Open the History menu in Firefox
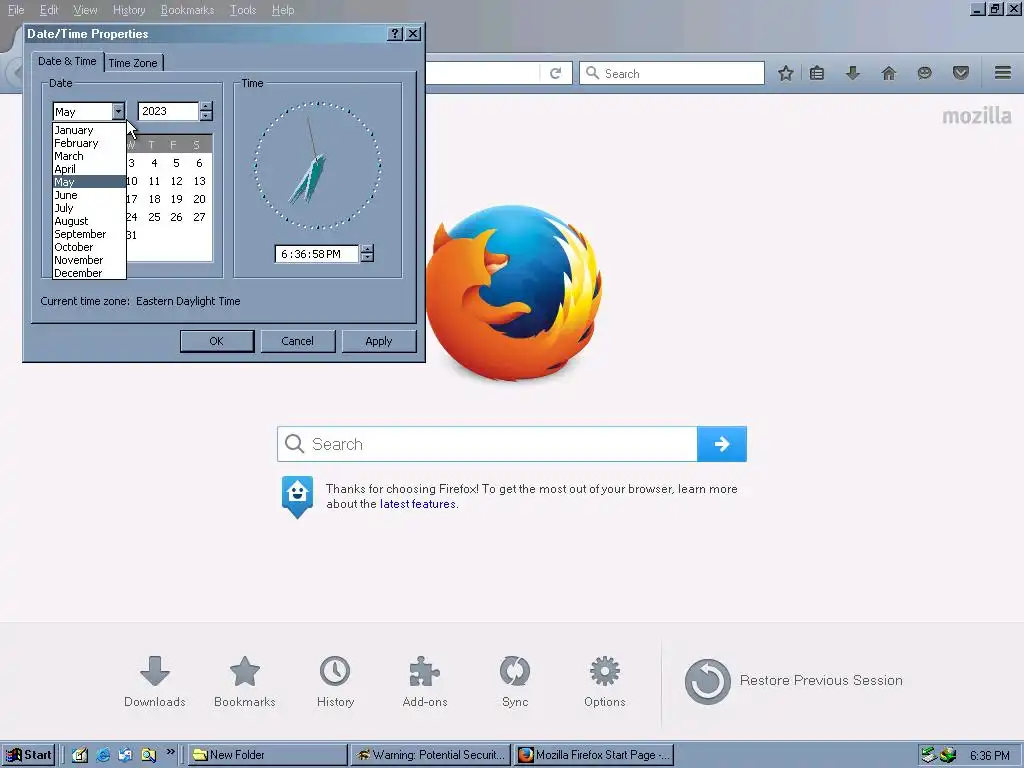This screenshot has width=1024, height=768. click(129, 10)
